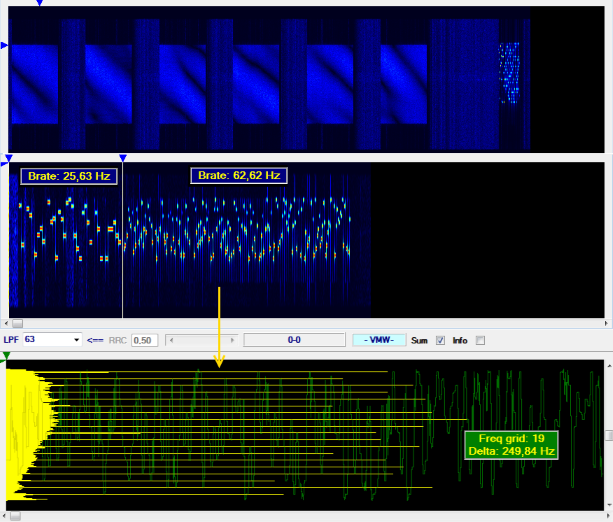Click the arrow button beside RRC

tap(95, 340)
